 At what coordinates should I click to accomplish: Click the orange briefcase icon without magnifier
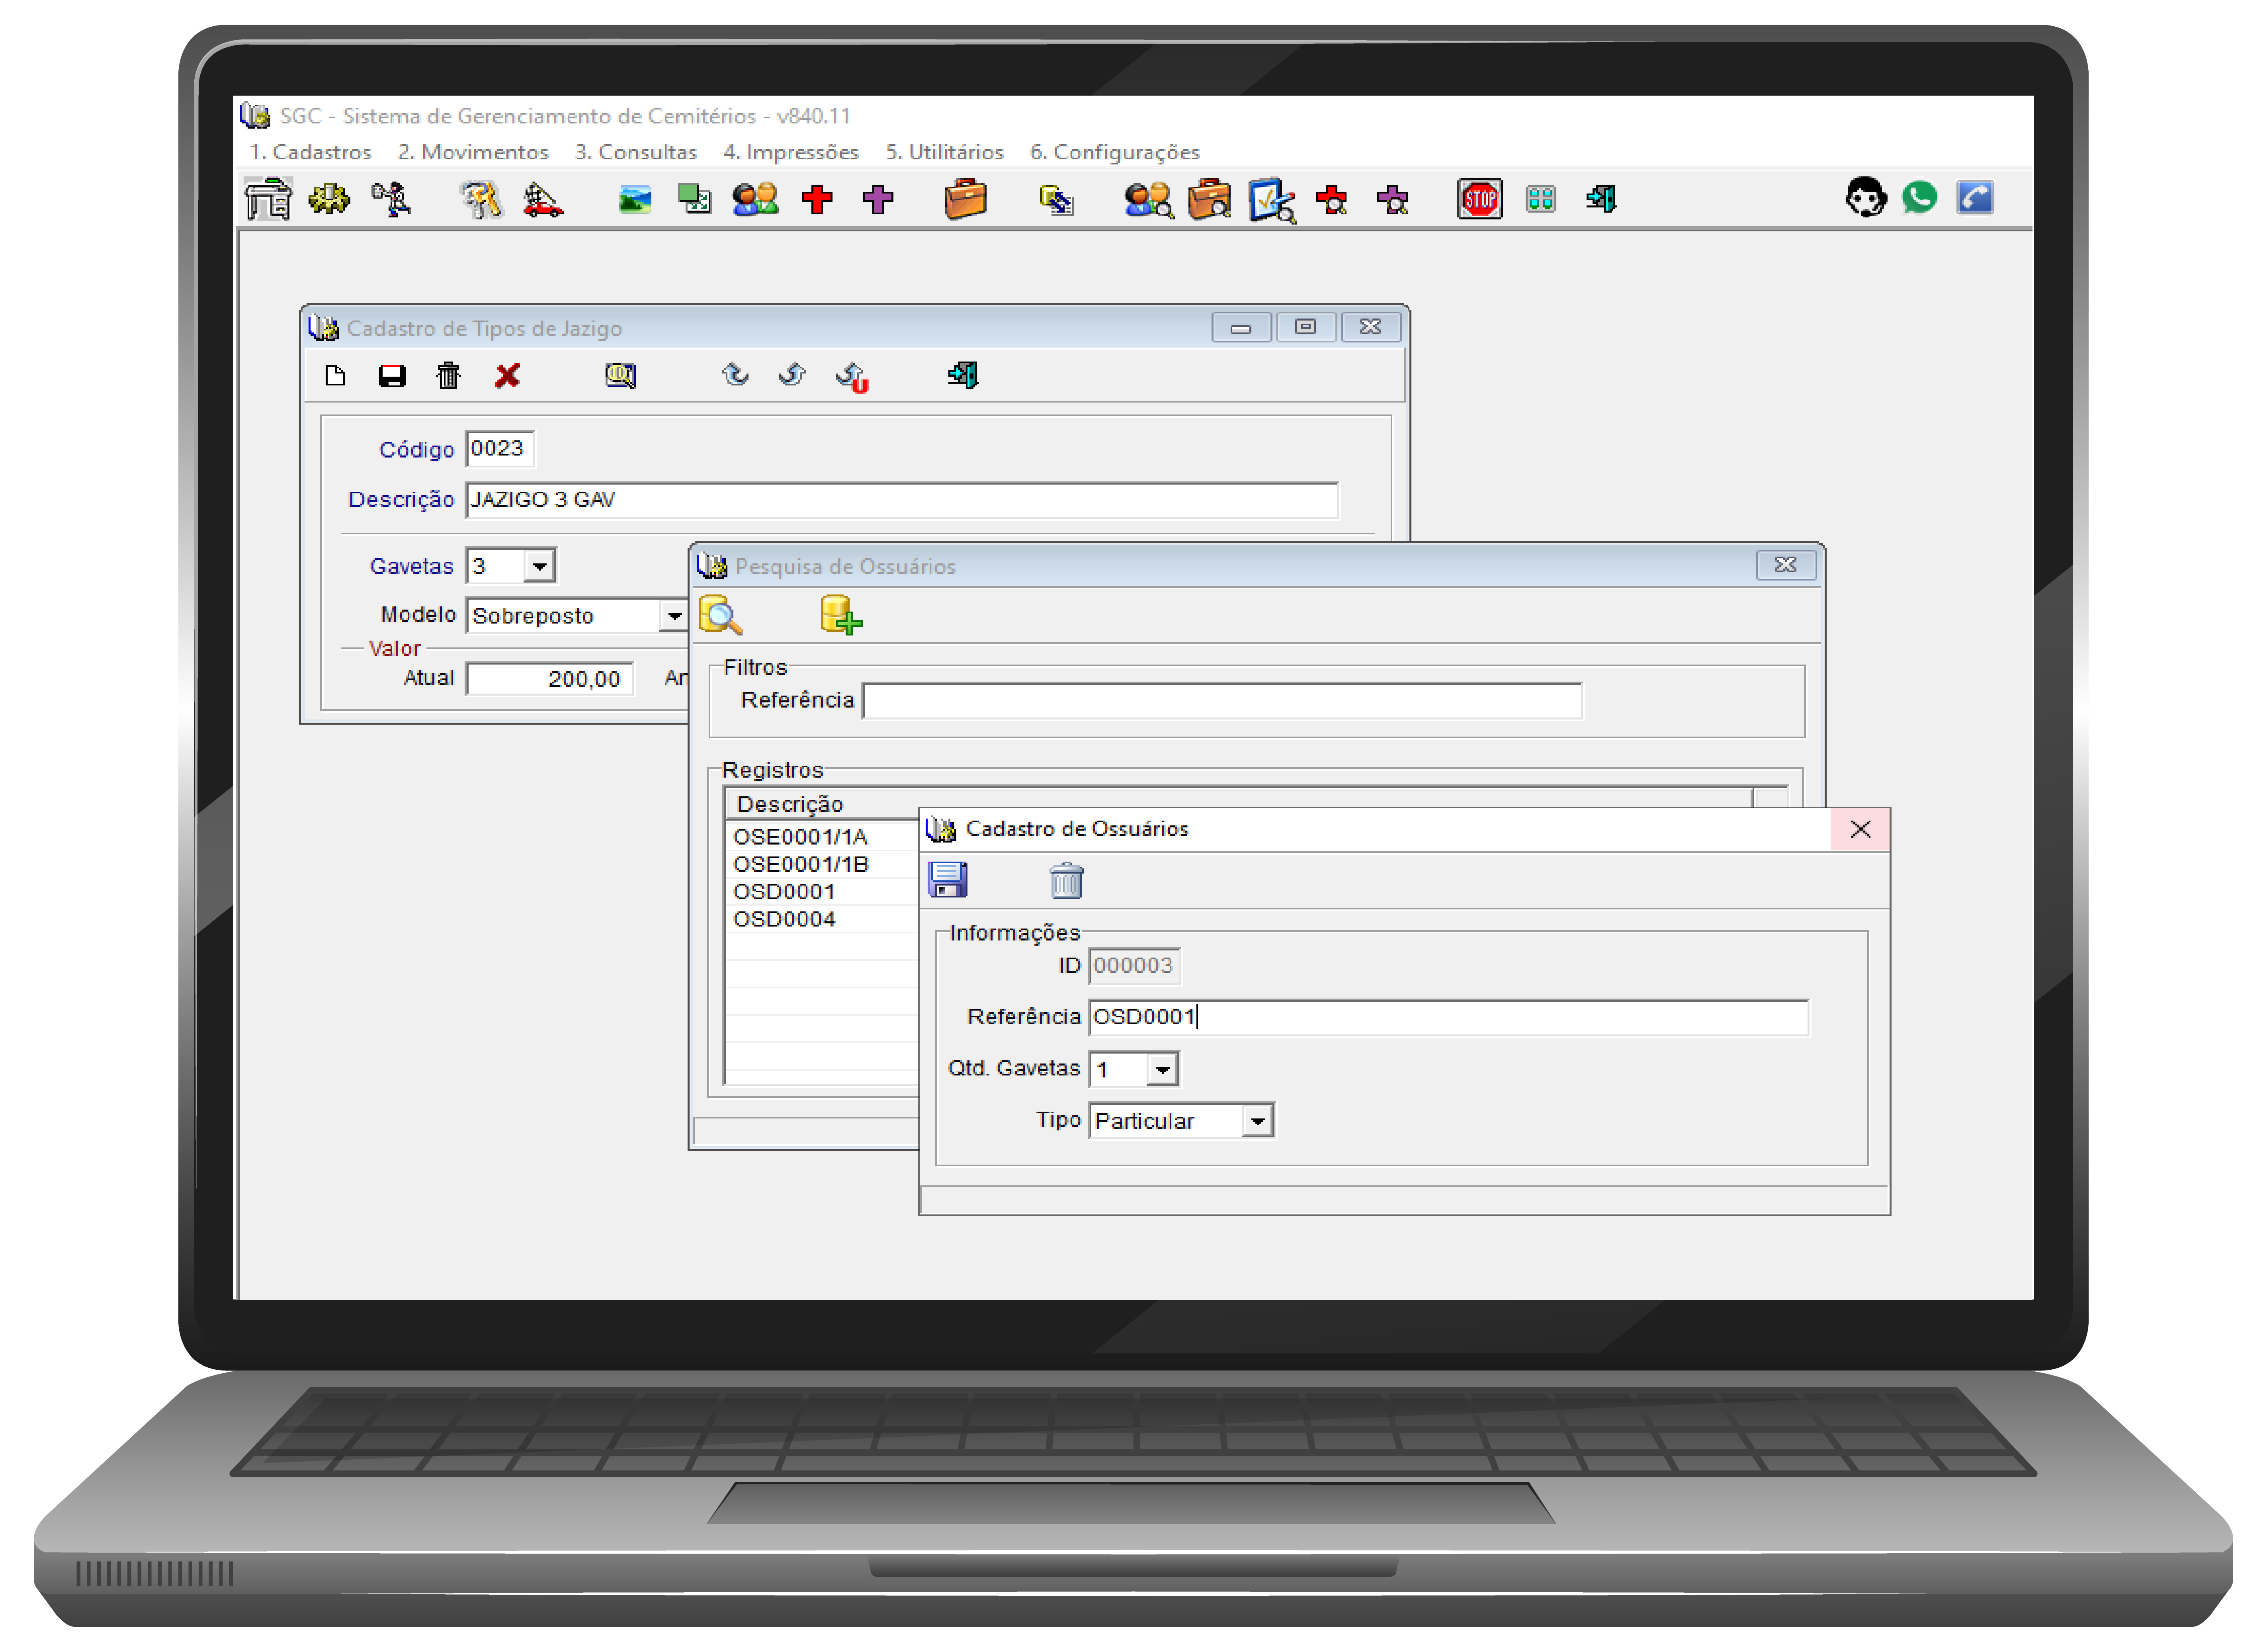(x=965, y=199)
